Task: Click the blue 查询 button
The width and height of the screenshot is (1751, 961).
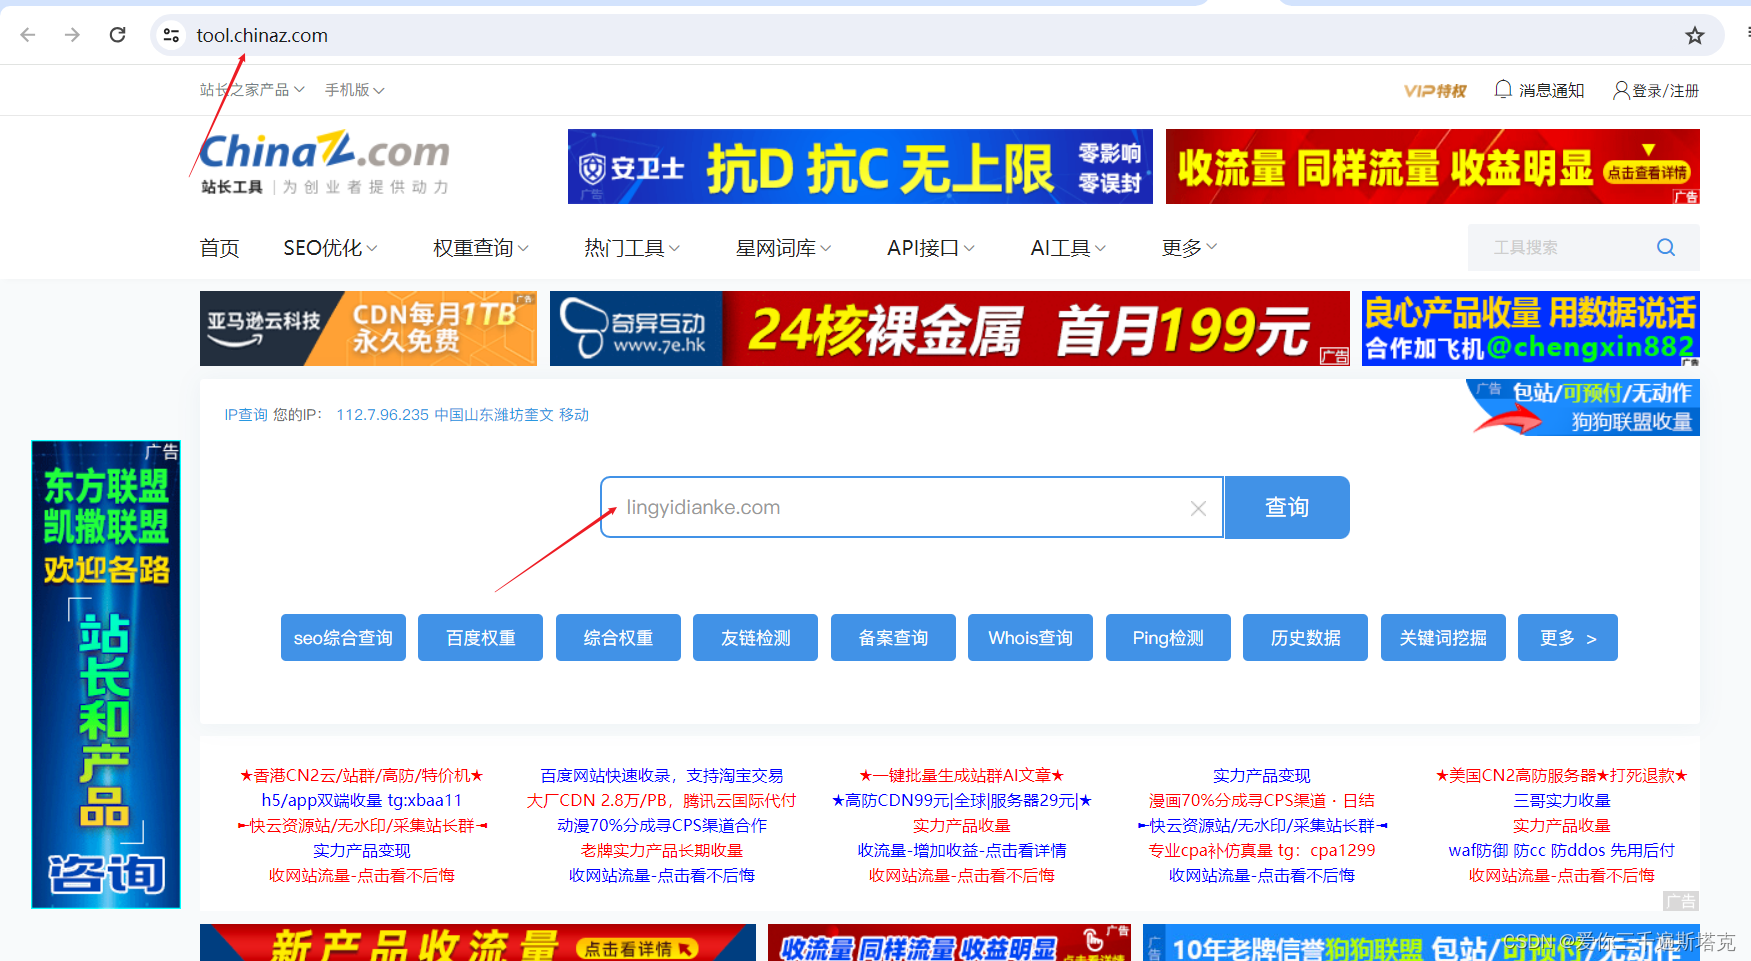Action: 1286,507
